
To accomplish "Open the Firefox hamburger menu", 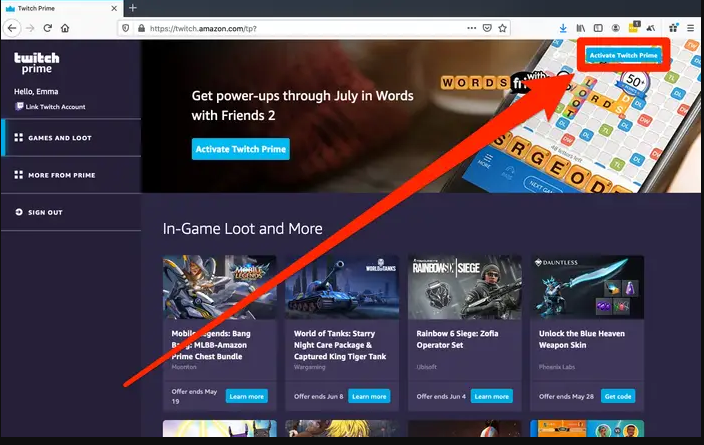I will [691, 28].
